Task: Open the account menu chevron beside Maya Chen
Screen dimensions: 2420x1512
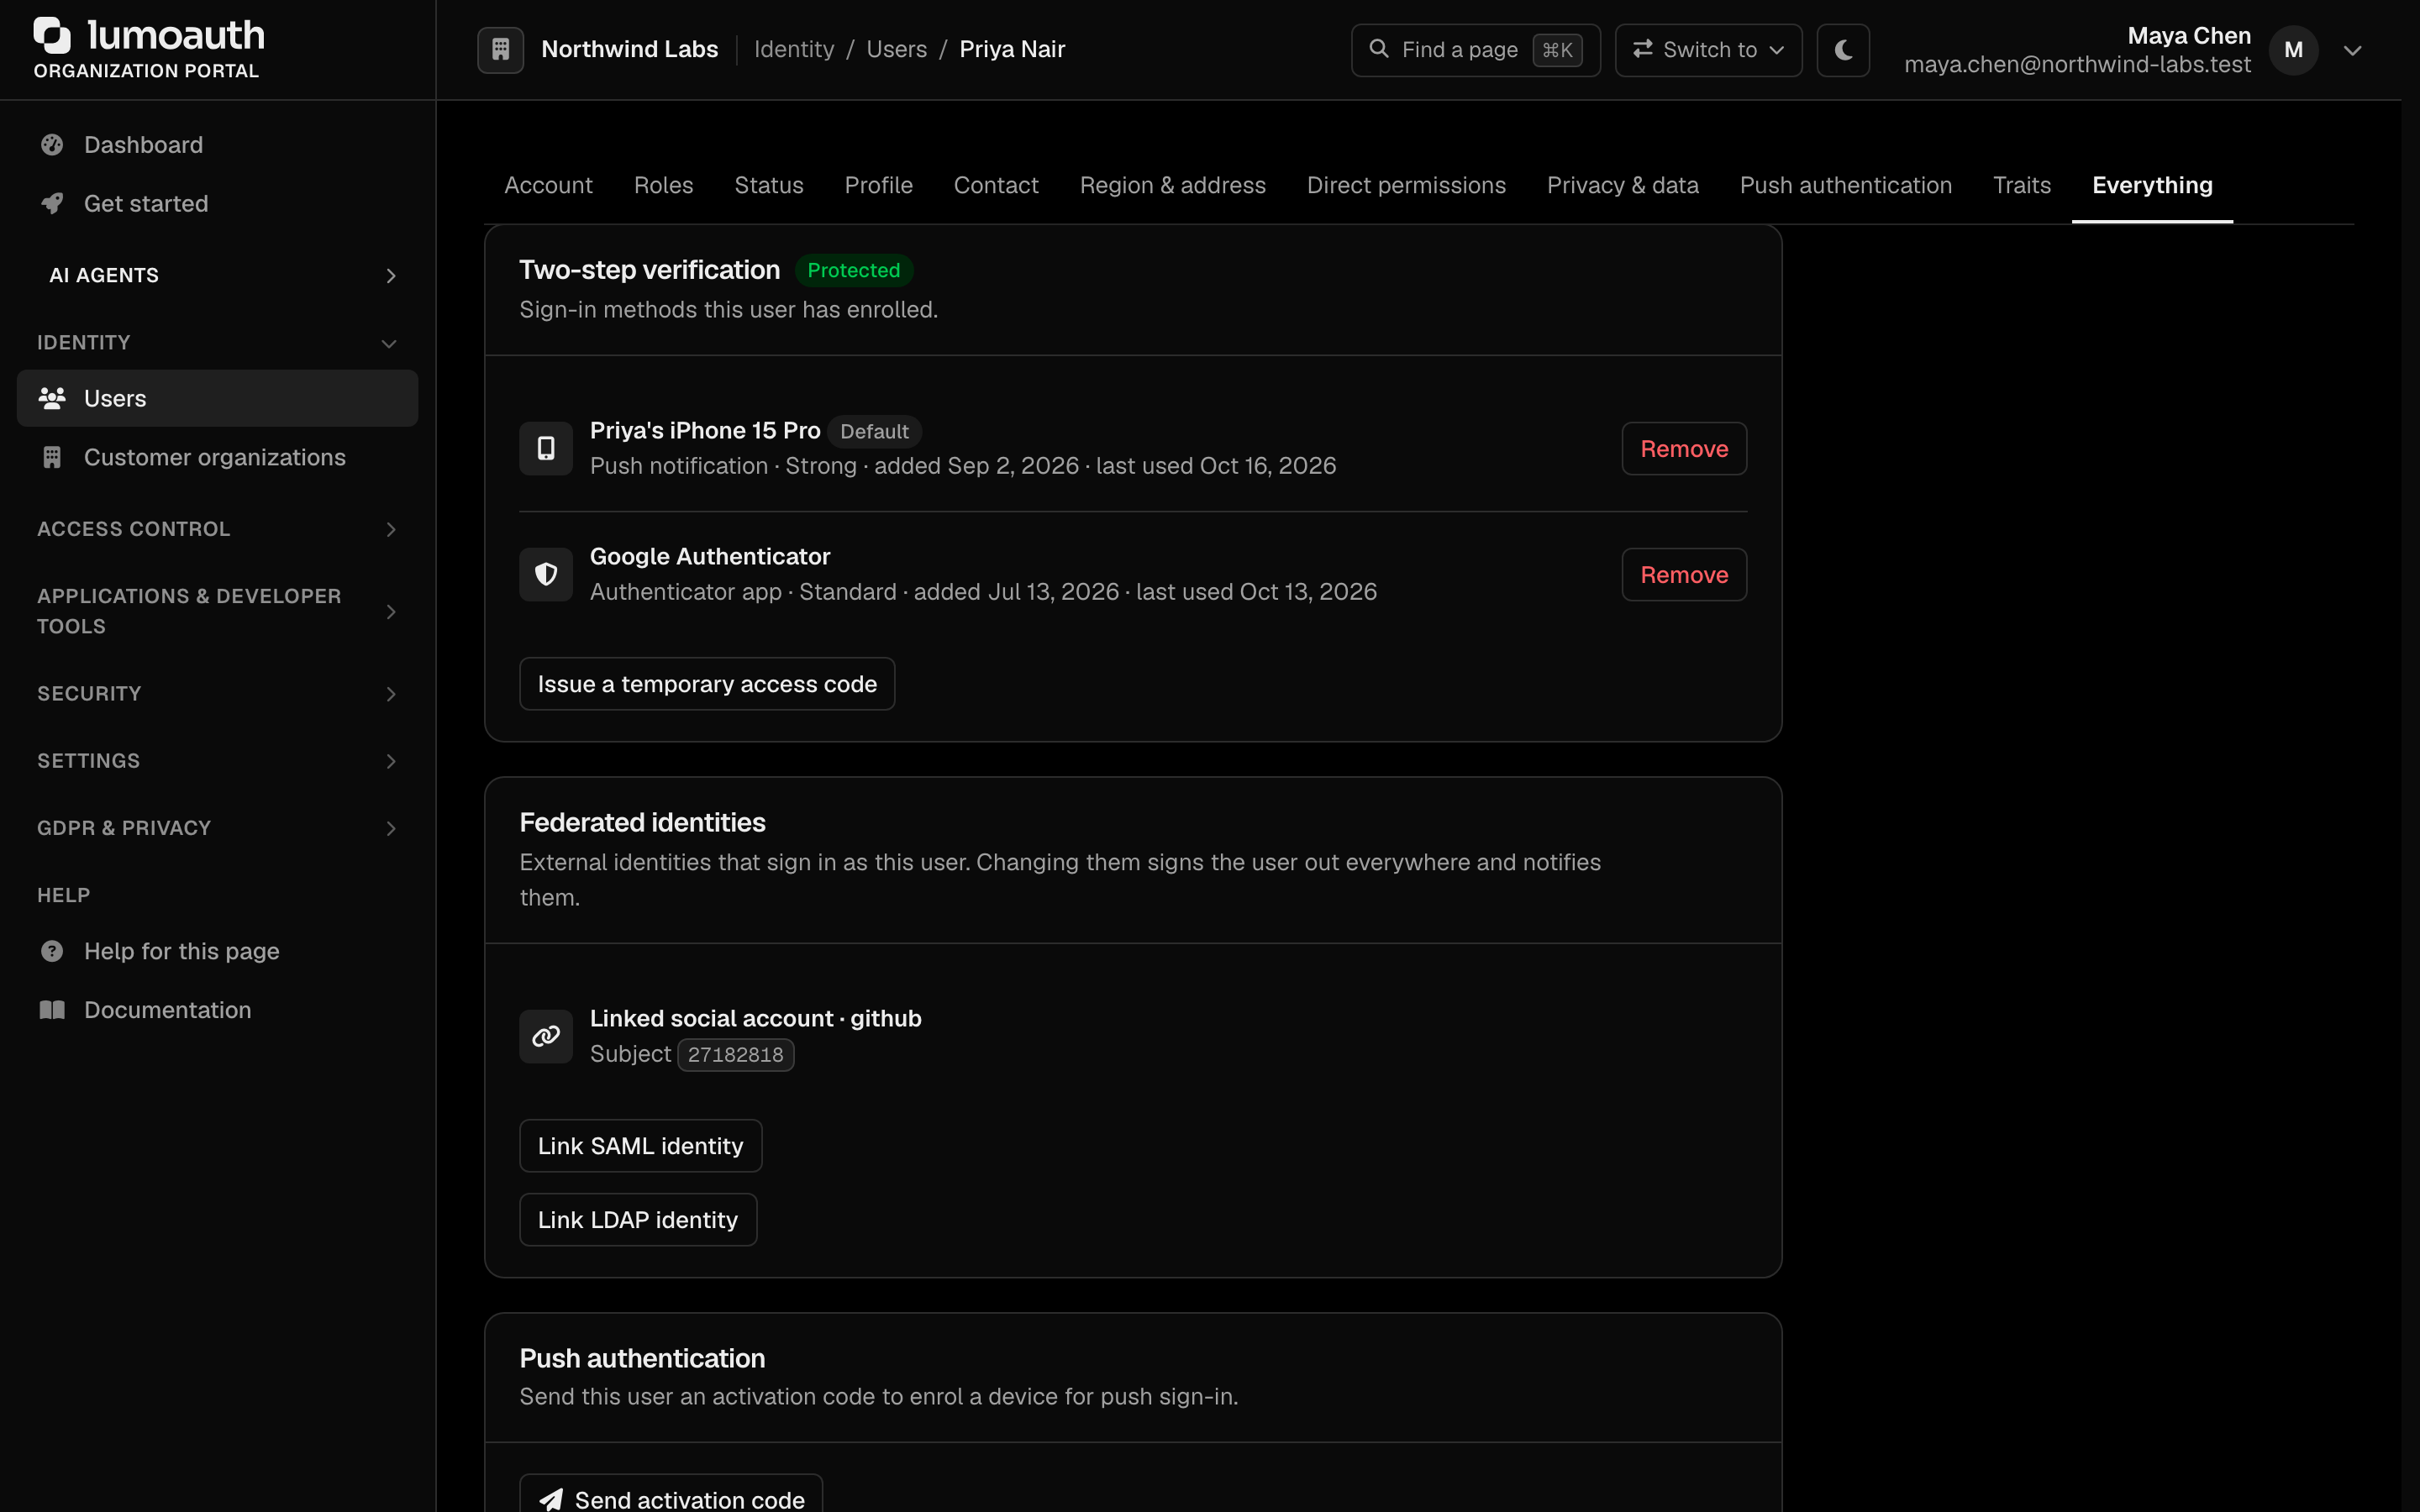Action: click(x=2352, y=50)
